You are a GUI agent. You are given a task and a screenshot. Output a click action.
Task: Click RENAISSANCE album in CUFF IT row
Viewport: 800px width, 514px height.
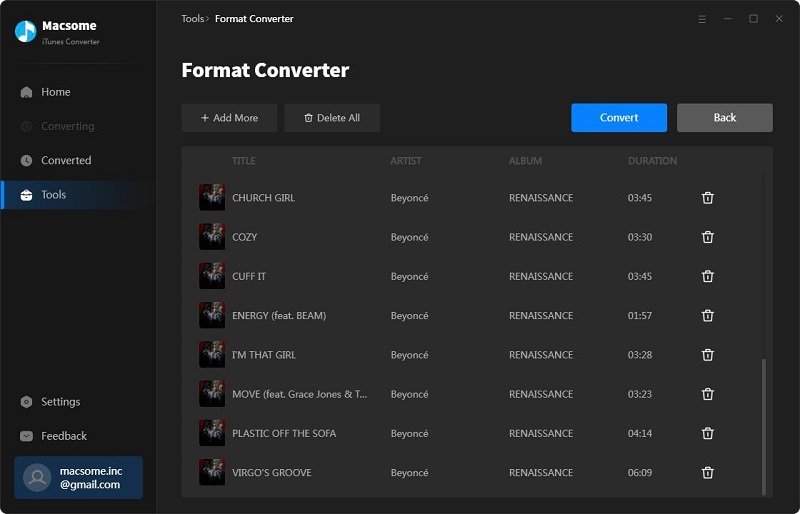541,277
